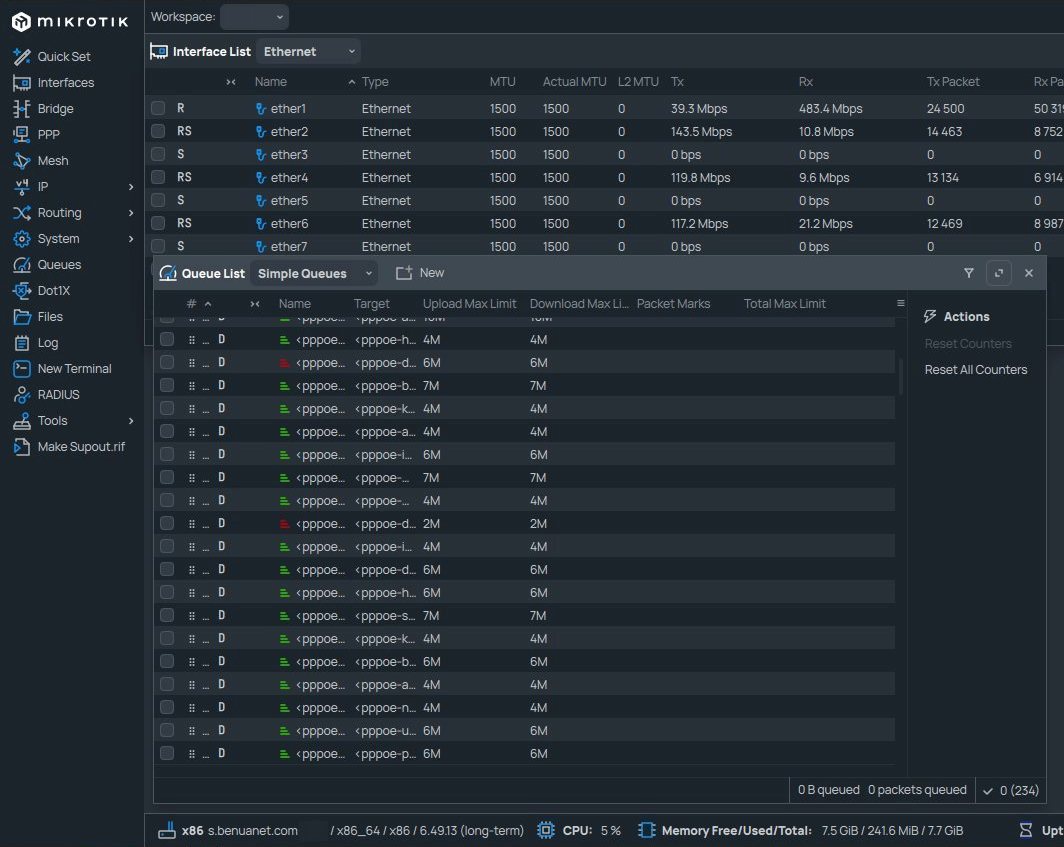The height and width of the screenshot is (847, 1064).
Task: Expand the Routing submenu chevron
Action: [x=131, y=212]
